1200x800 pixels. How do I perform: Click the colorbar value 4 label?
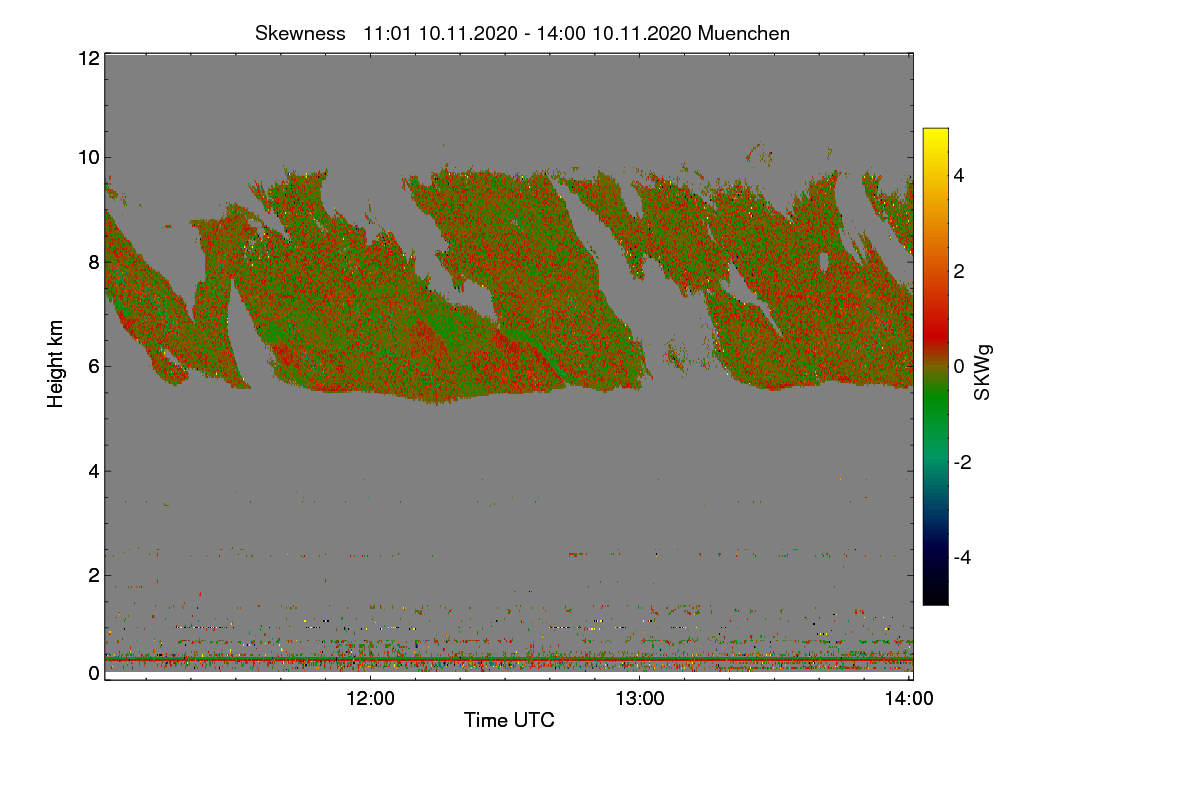959,175
